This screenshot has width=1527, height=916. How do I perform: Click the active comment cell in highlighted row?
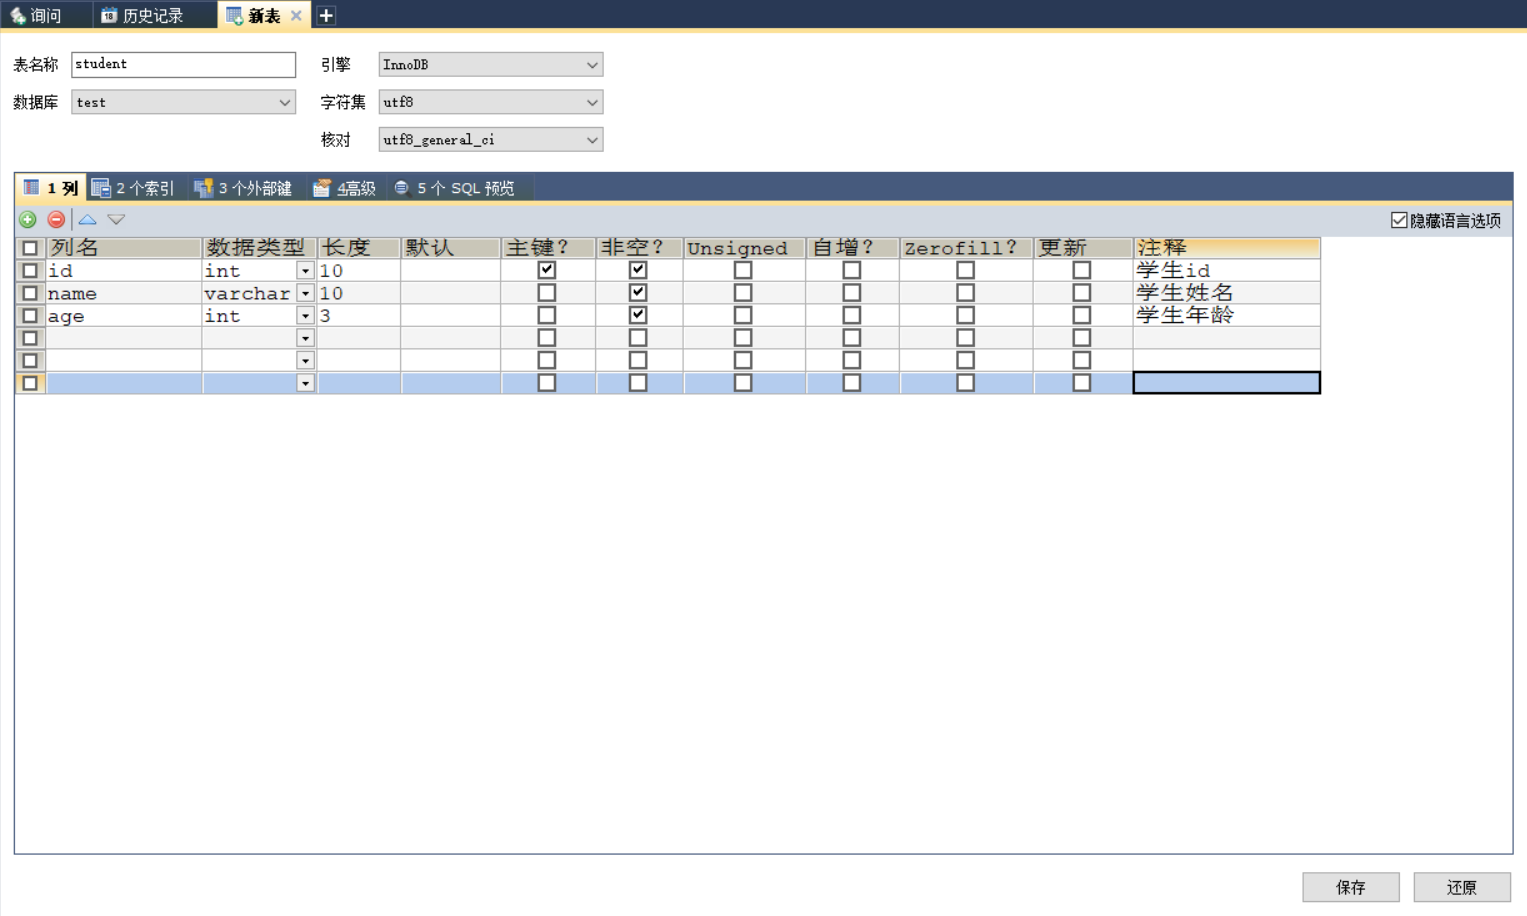tap(1226, 383)
